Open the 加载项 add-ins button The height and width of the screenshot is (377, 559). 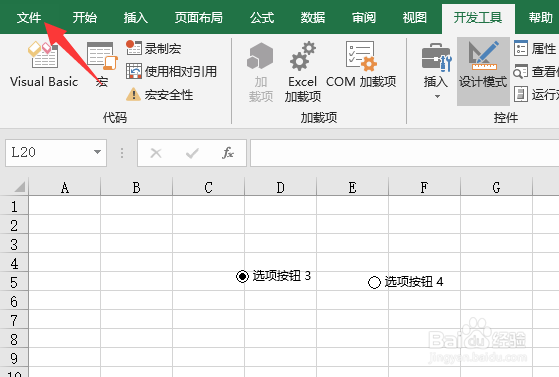pyautogui.click(x=261, y=72)
